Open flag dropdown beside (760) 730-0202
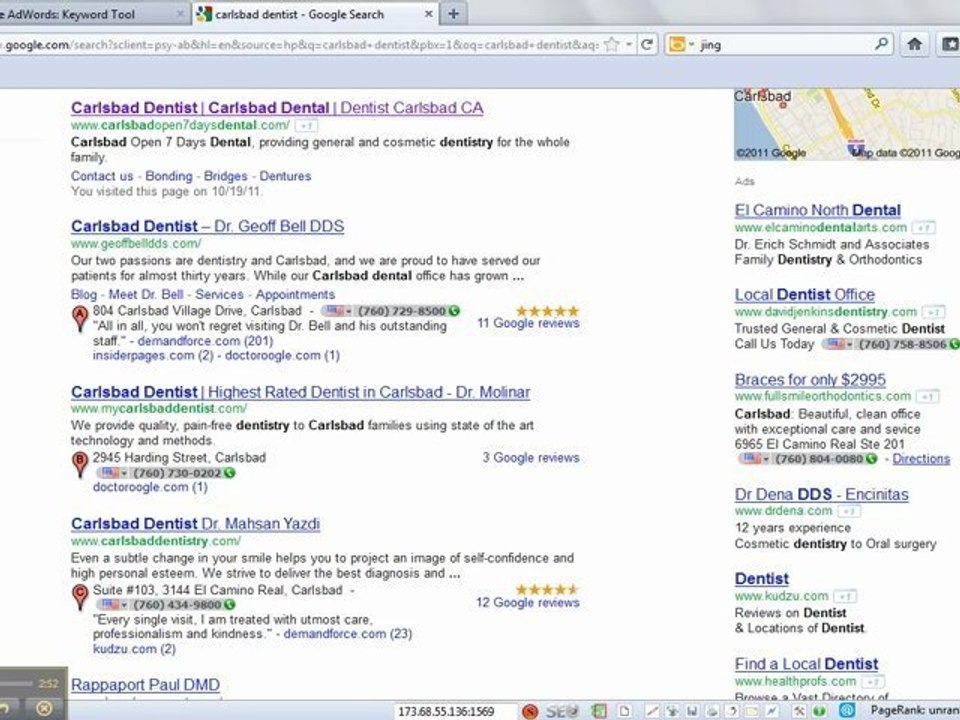 click(114, 473)
